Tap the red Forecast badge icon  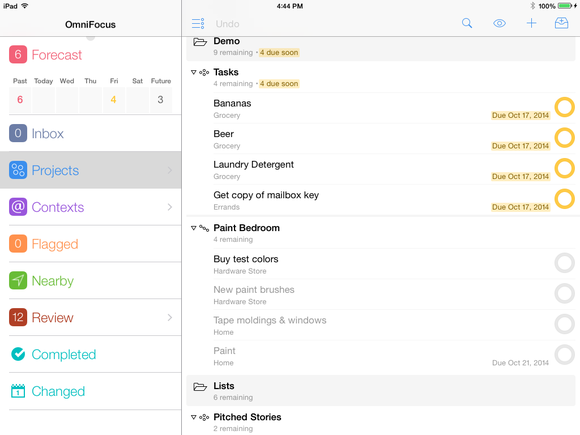18,54
